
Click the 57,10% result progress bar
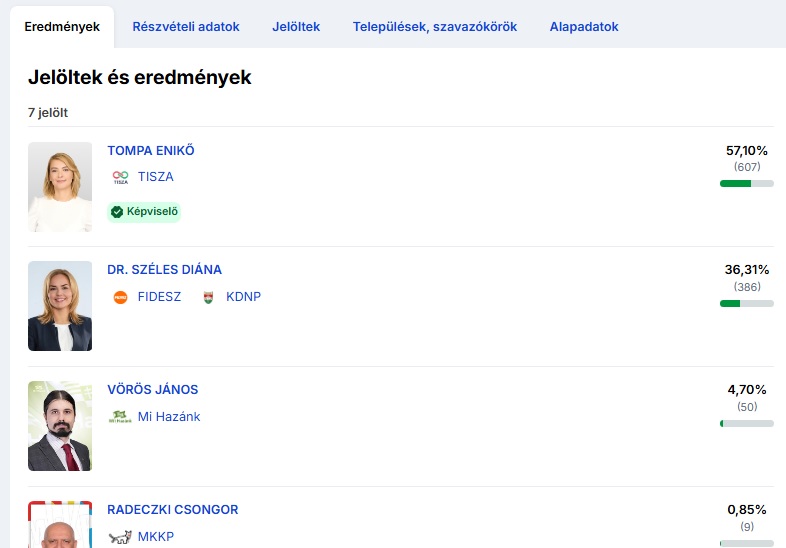coord(746,183)
